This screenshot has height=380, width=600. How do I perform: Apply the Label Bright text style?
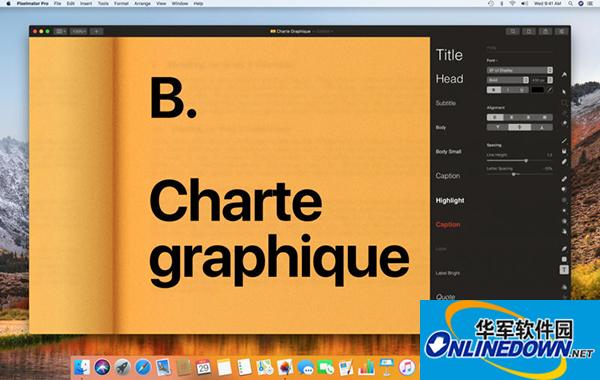(448, 273)
